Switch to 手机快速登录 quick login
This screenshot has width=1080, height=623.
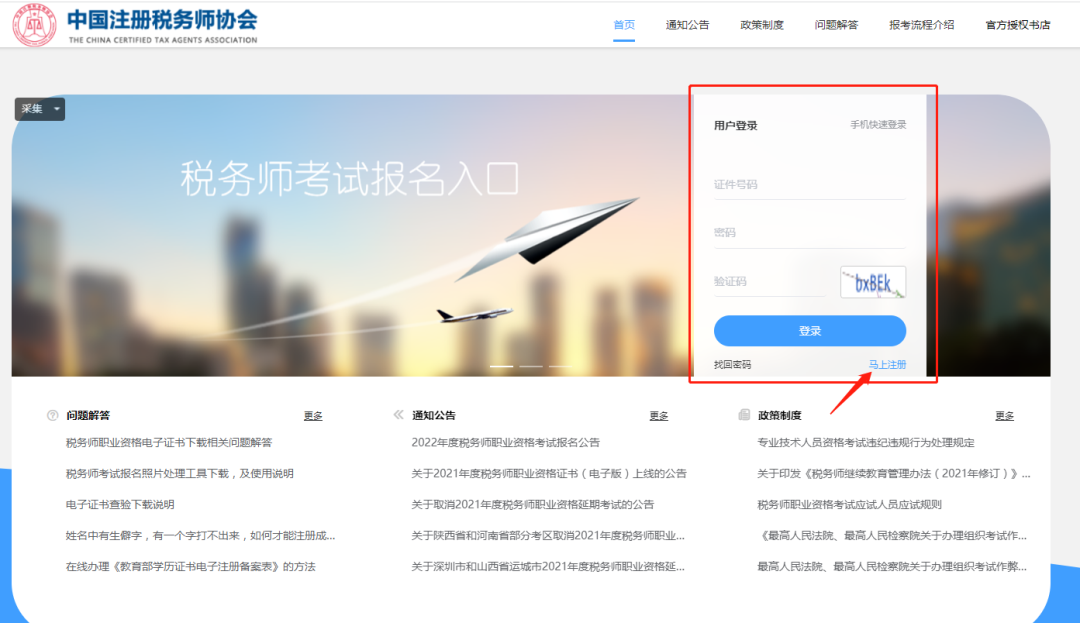(x=877, y=125)
